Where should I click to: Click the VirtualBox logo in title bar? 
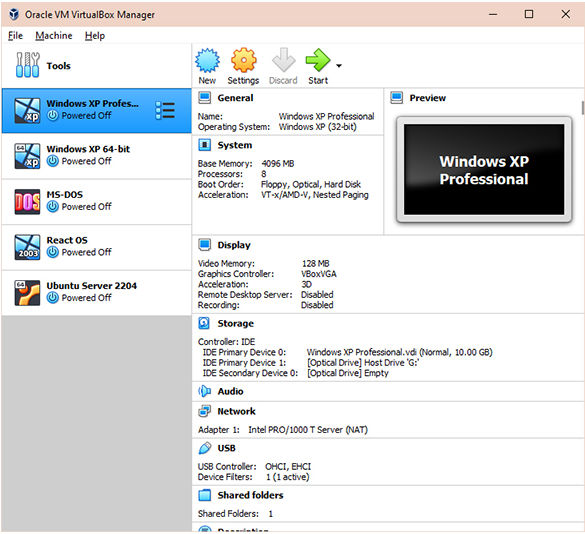coord(14,14)
